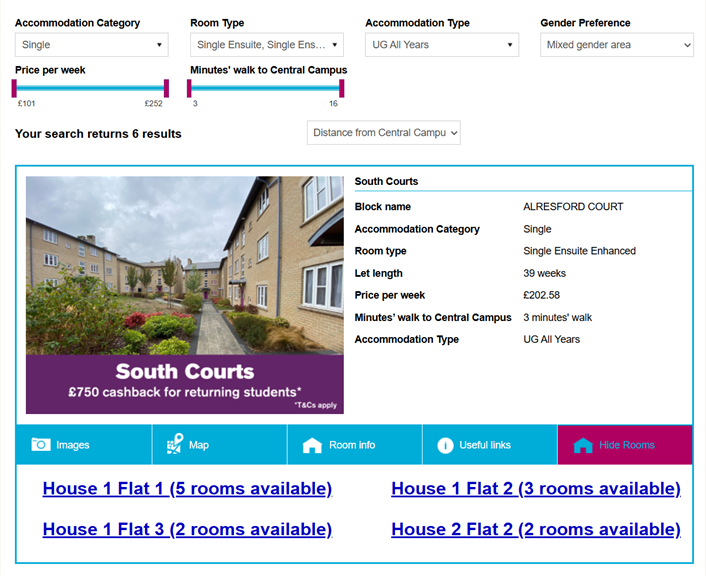This screenshot has width=706, height=576.
Task: Click the Single Ensuite Enhanced room type value
Action: pos(579,251)
